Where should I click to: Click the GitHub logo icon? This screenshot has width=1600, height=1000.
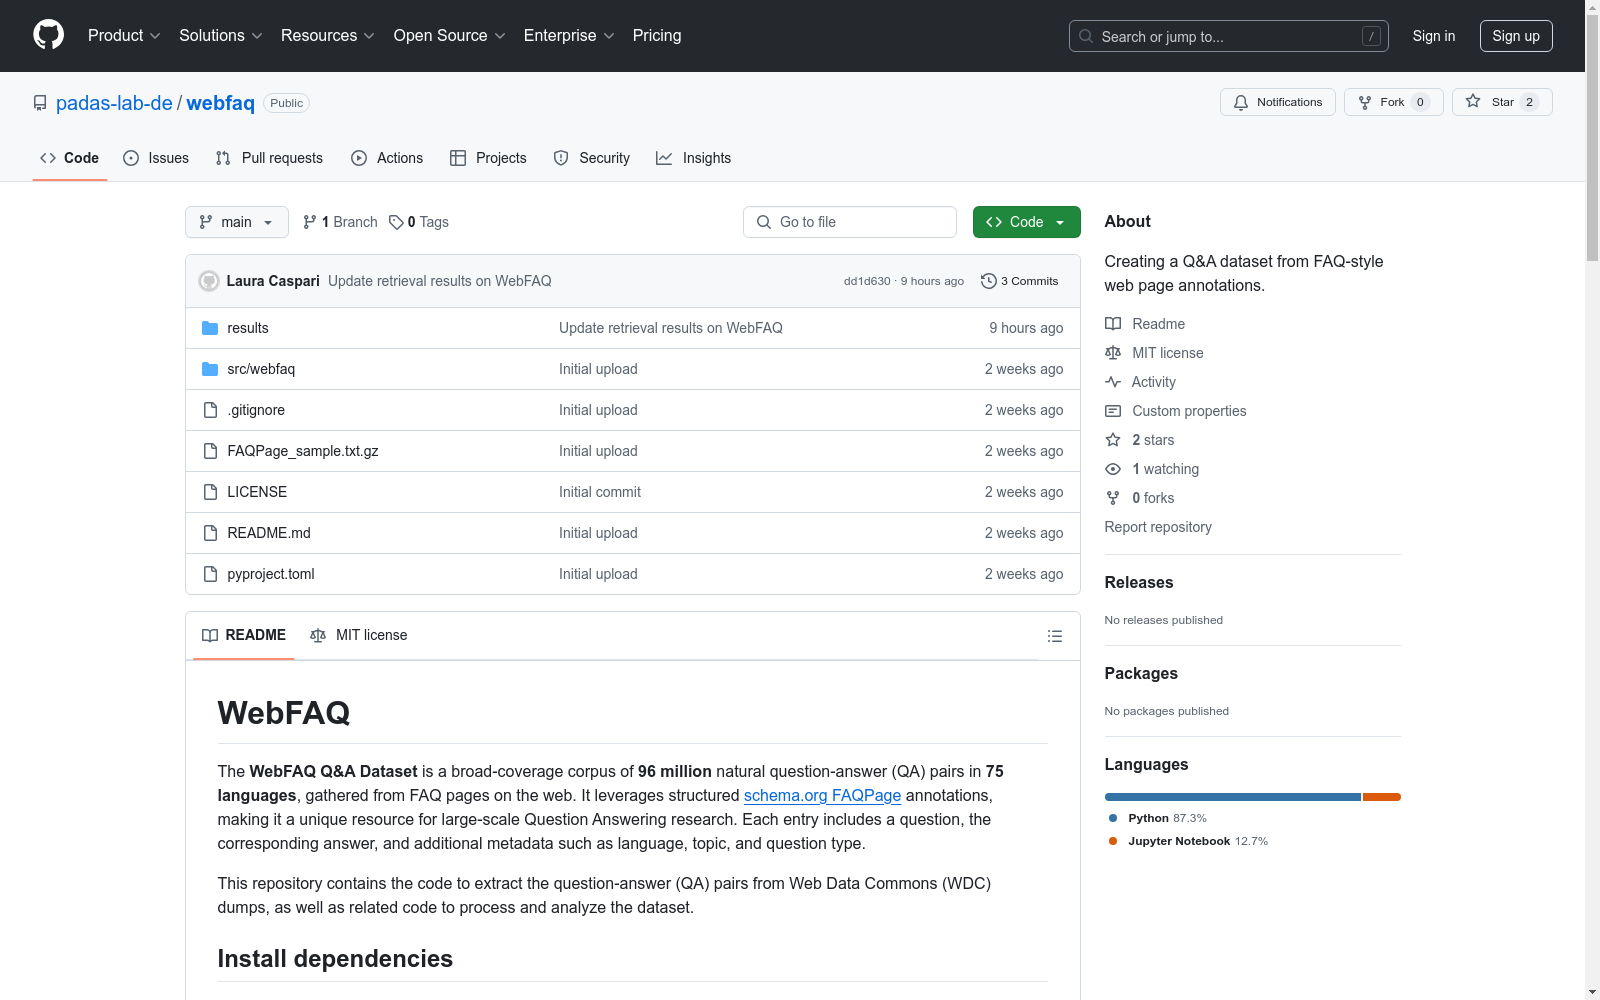click(x=48, y=35)
